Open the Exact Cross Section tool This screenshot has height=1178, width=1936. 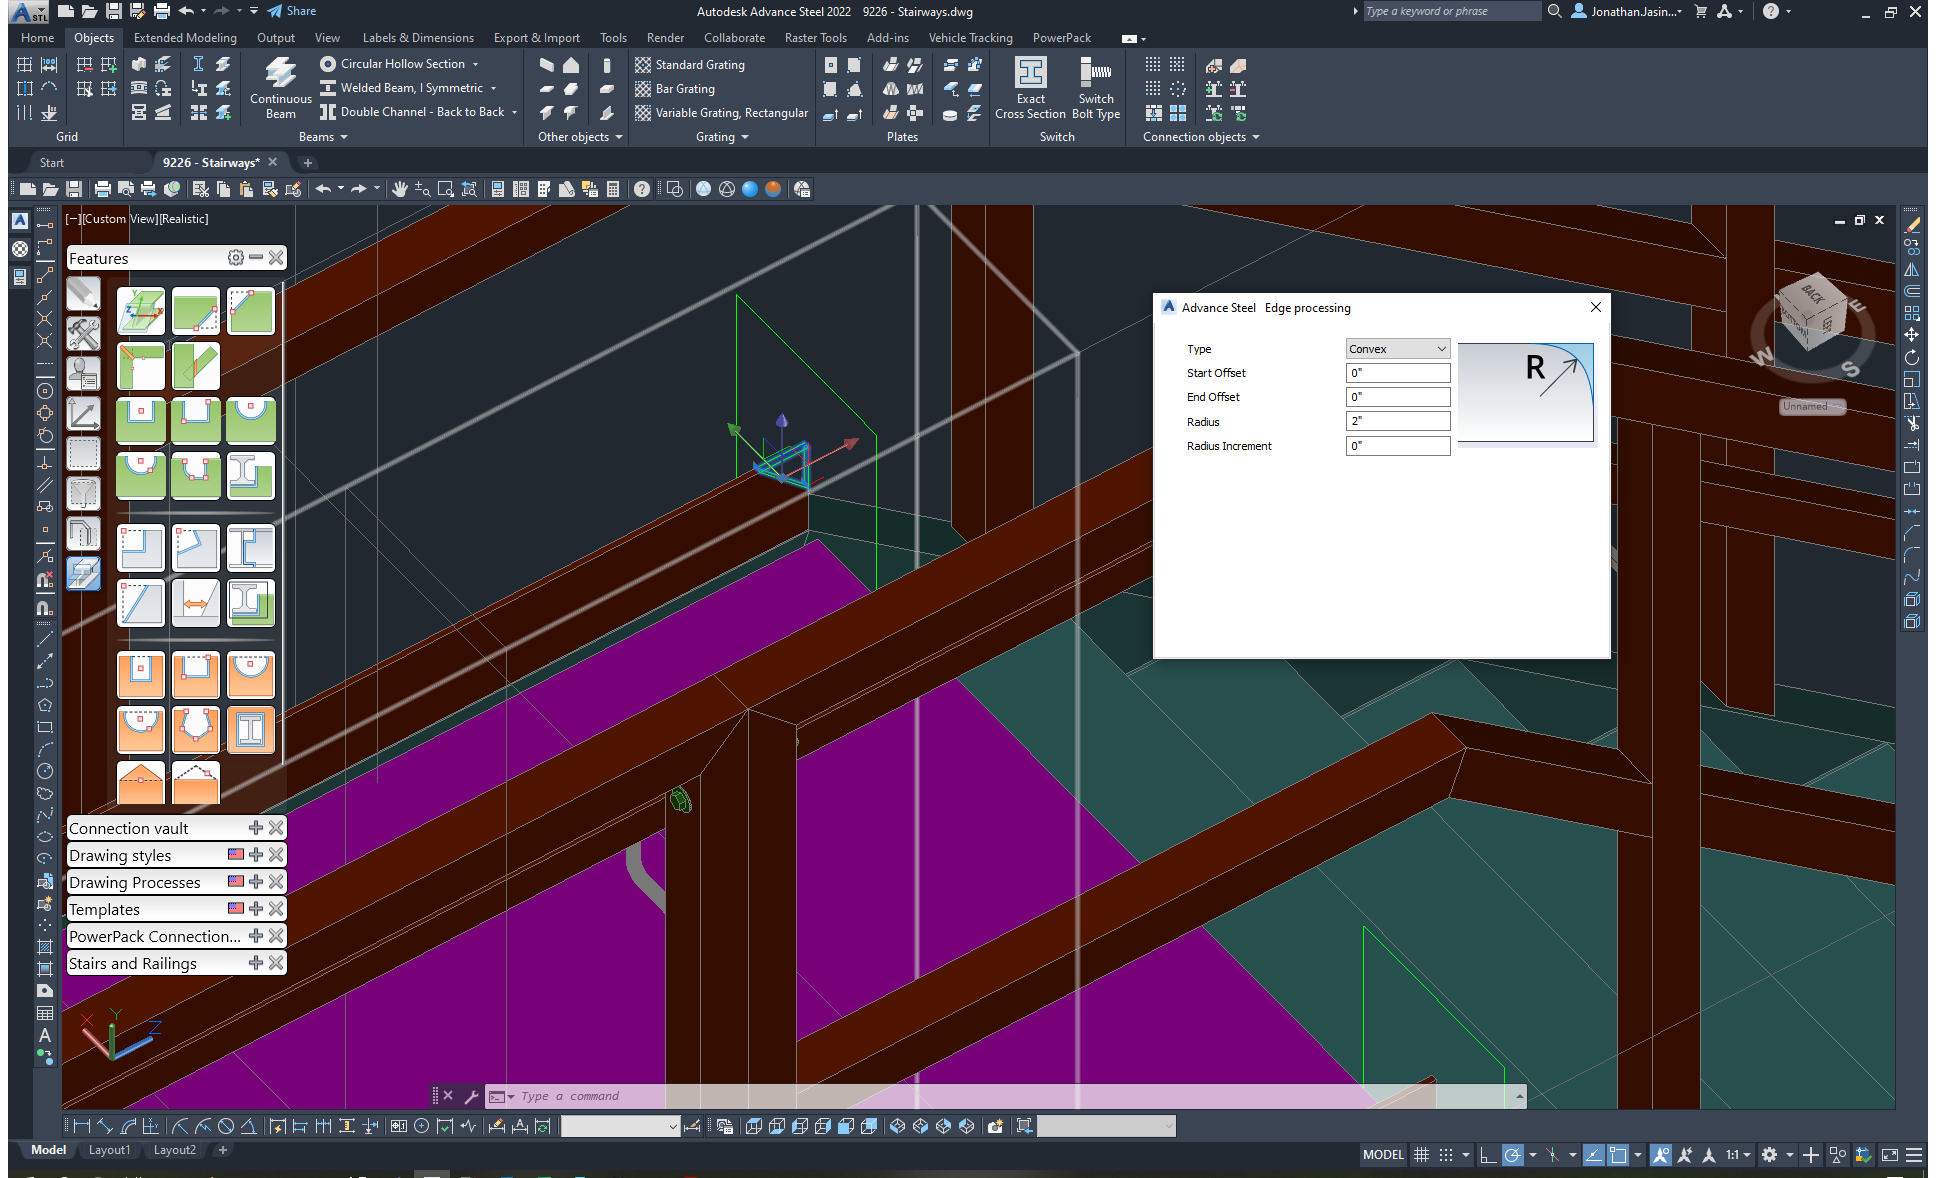[1030, 87]
